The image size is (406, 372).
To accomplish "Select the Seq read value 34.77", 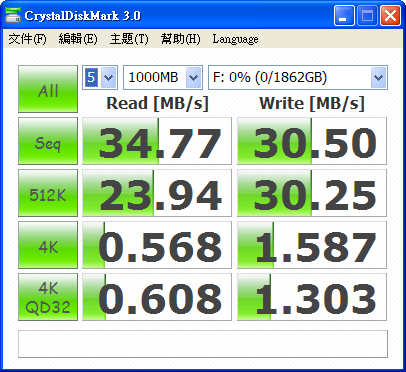I will point(157,141).
